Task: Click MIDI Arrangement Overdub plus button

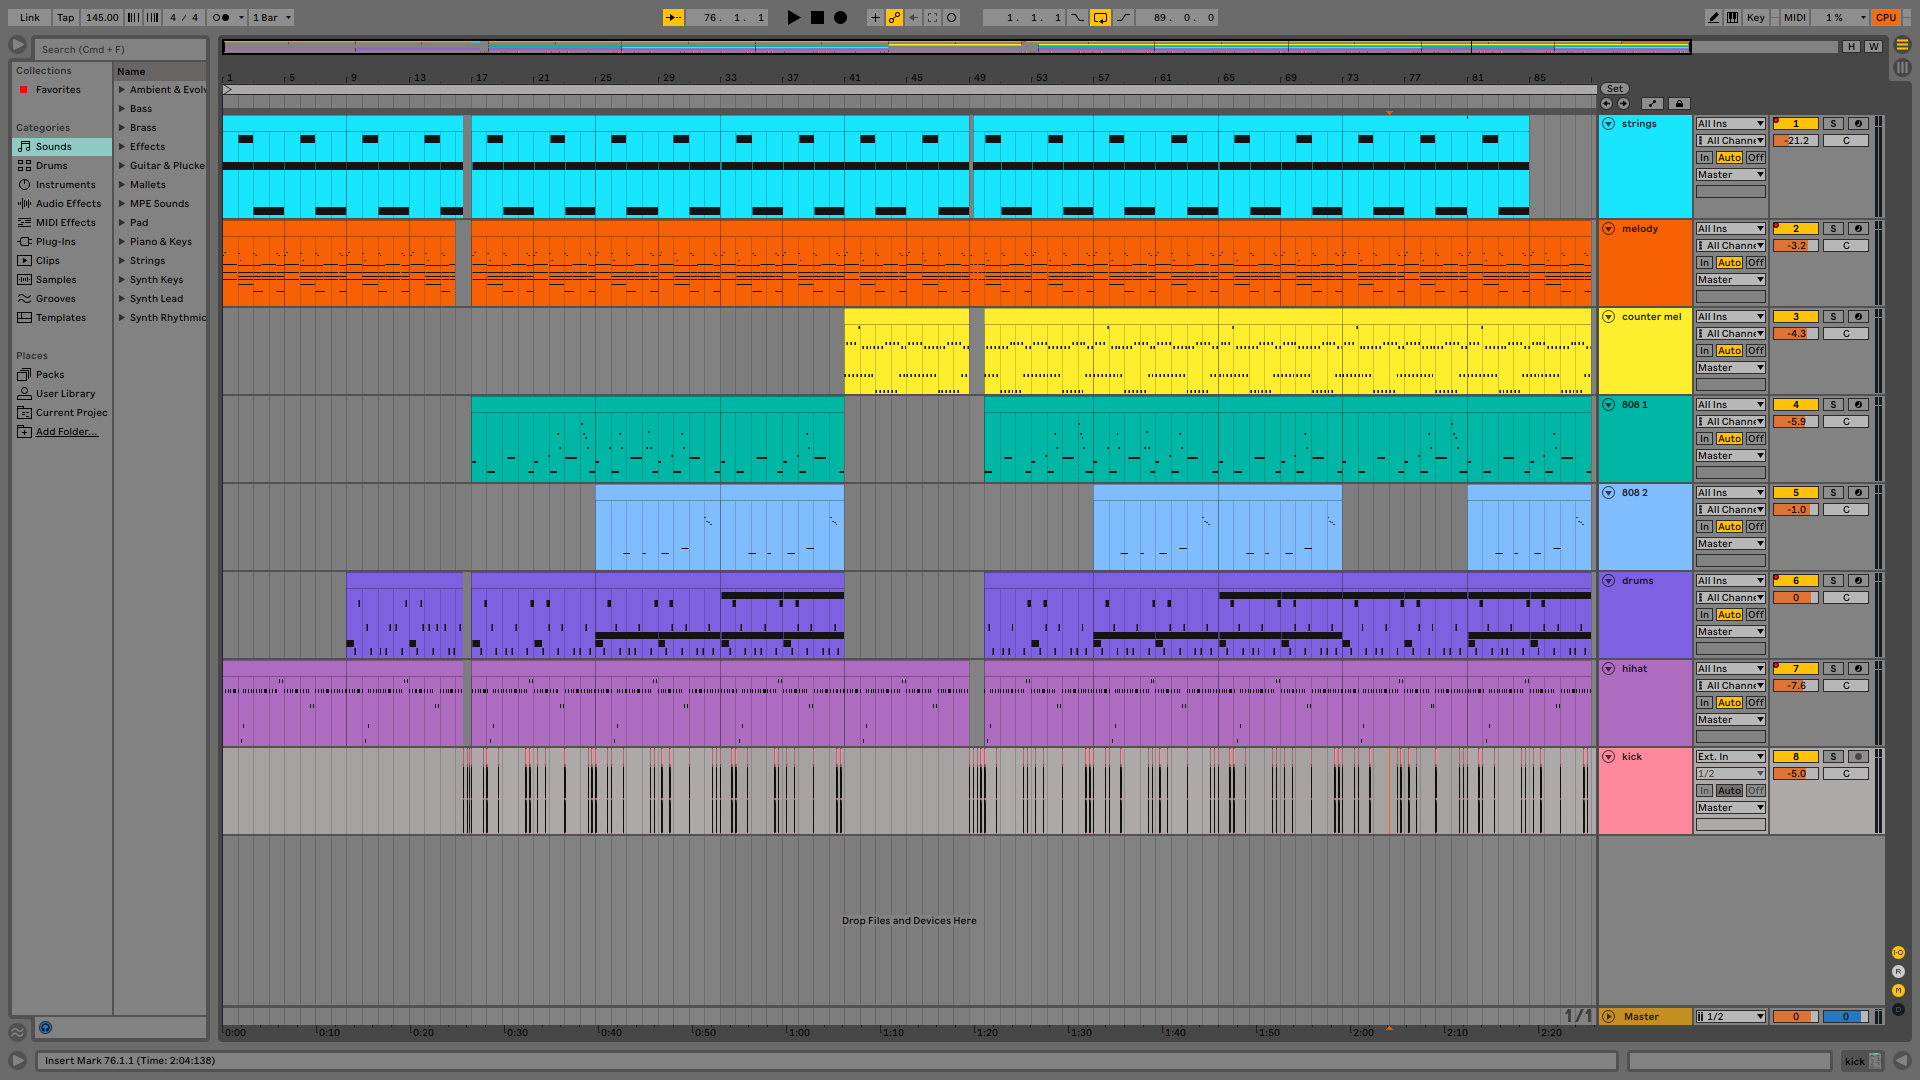Action: 875,17
